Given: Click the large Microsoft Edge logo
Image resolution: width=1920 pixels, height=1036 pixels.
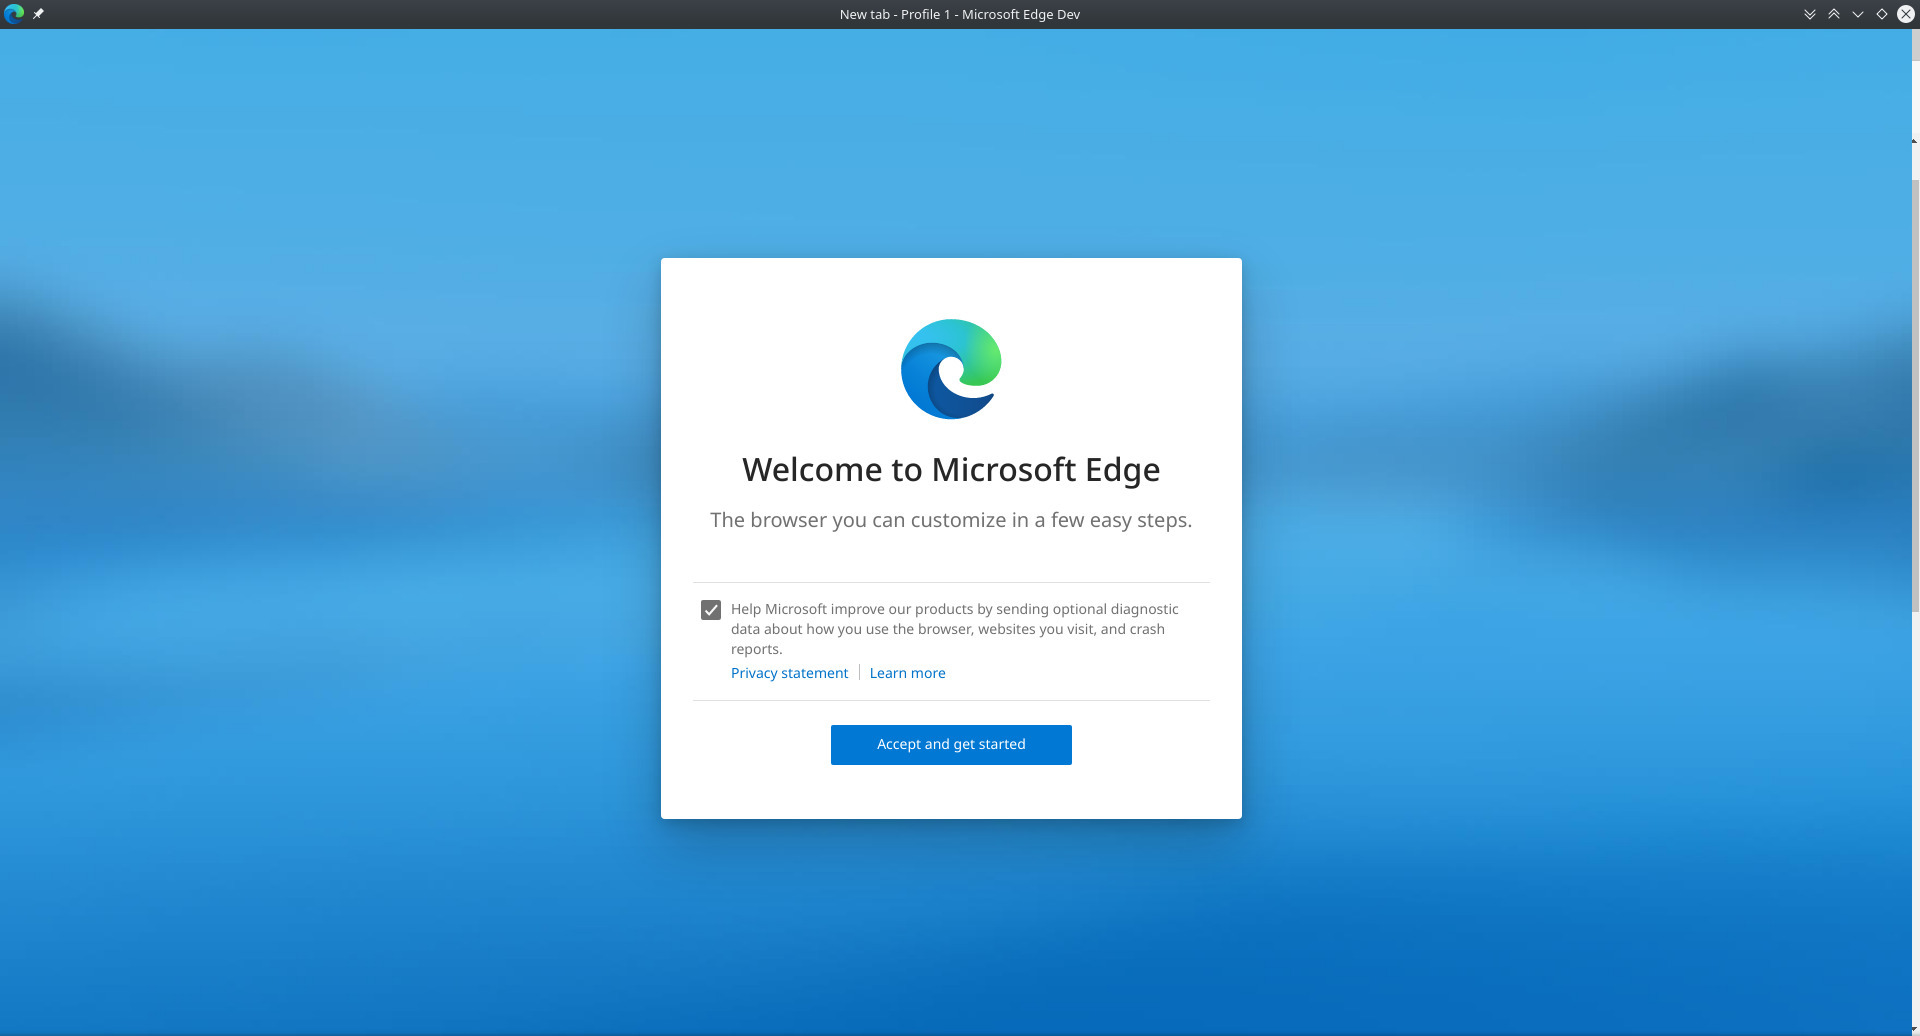Looking at the screenshot, I should 951,369.
